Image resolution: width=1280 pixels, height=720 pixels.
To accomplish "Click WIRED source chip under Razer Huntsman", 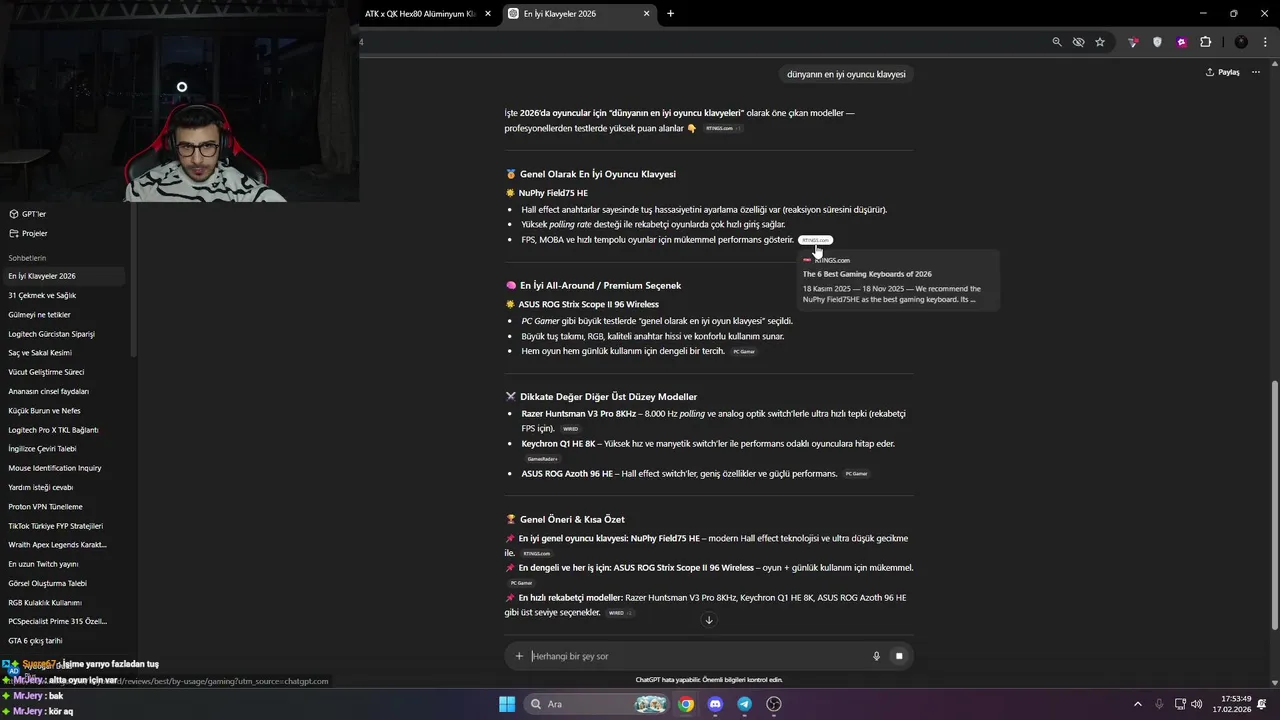I will [570, 429].
